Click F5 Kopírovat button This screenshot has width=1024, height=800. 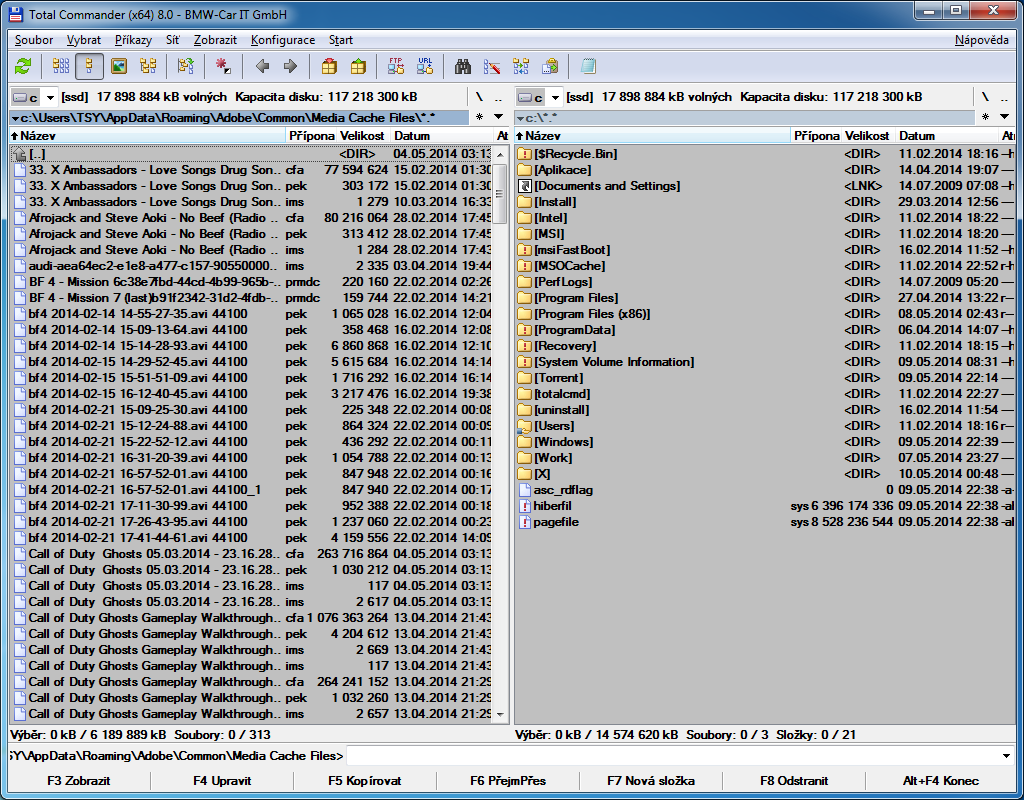(365, 781)
